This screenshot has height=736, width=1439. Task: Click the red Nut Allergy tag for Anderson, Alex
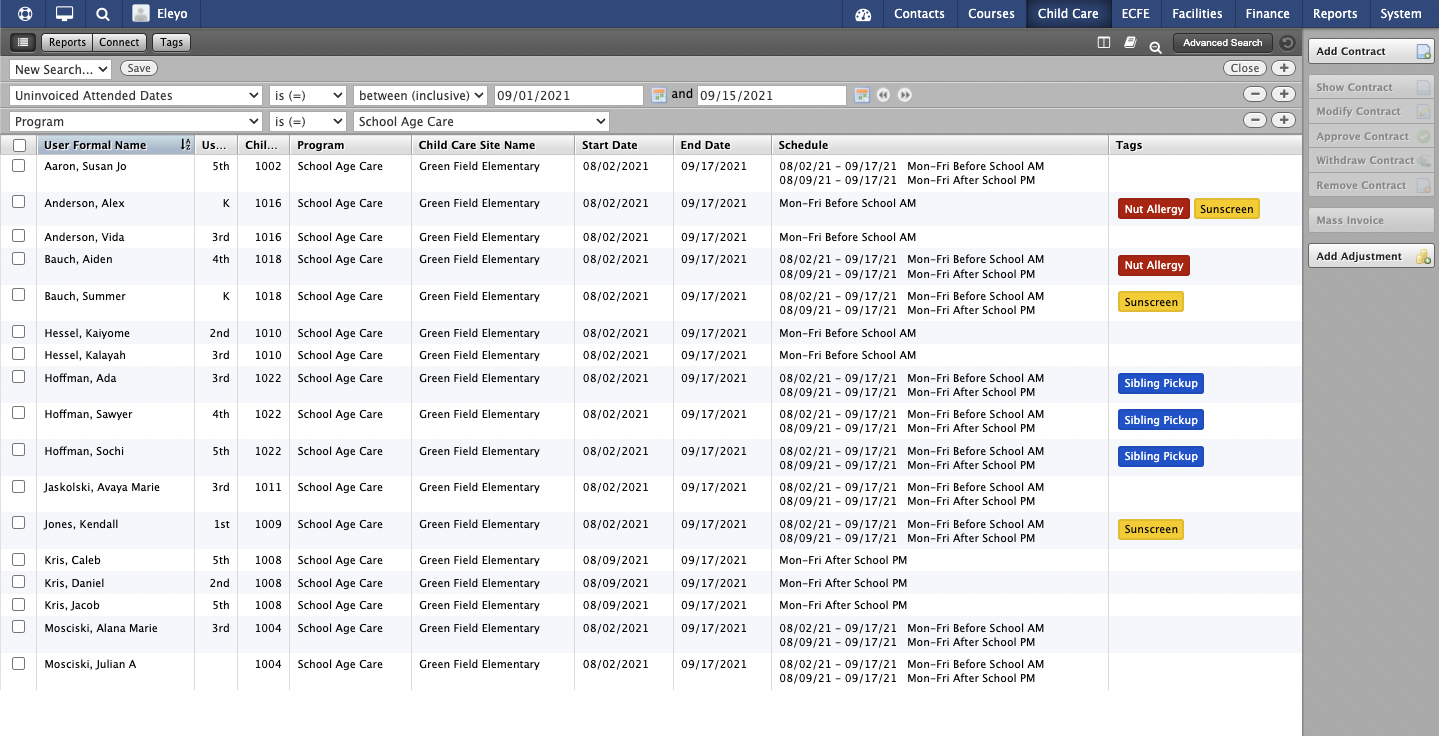1153,209
